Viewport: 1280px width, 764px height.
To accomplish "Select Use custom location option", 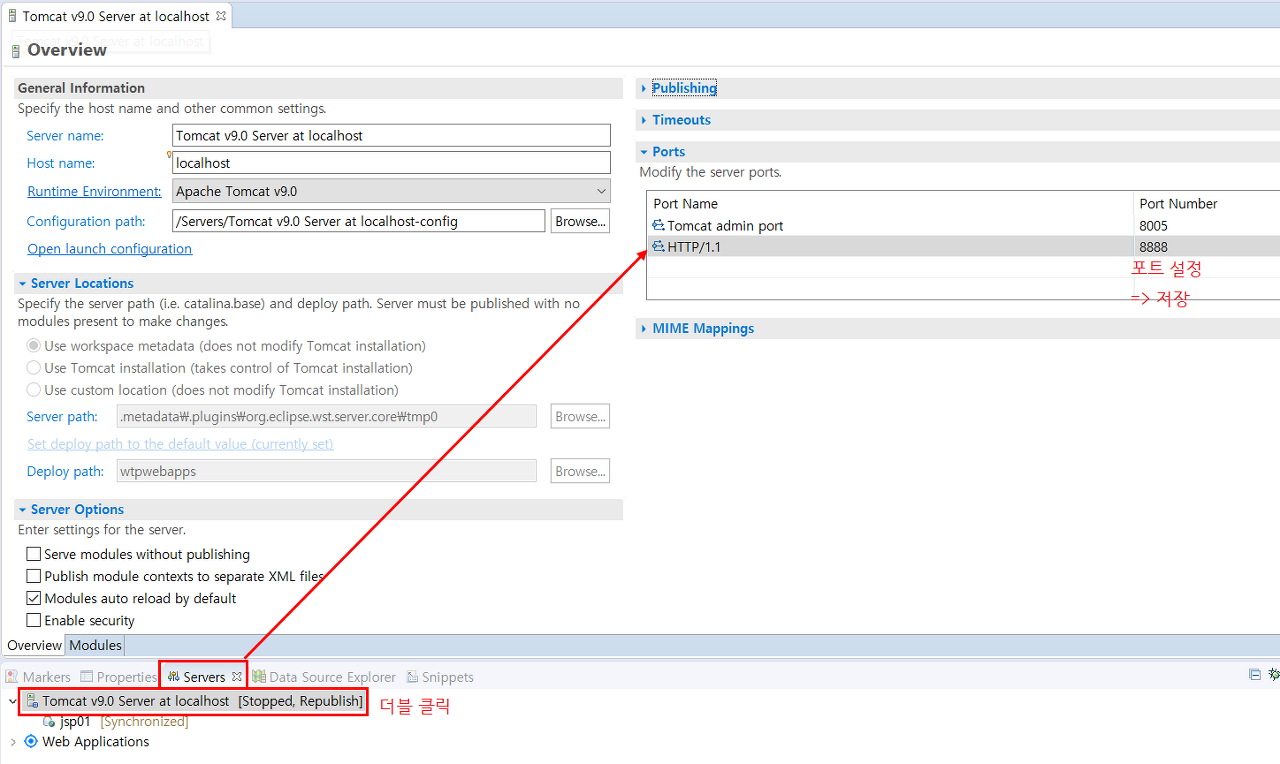I will [34, 390].
